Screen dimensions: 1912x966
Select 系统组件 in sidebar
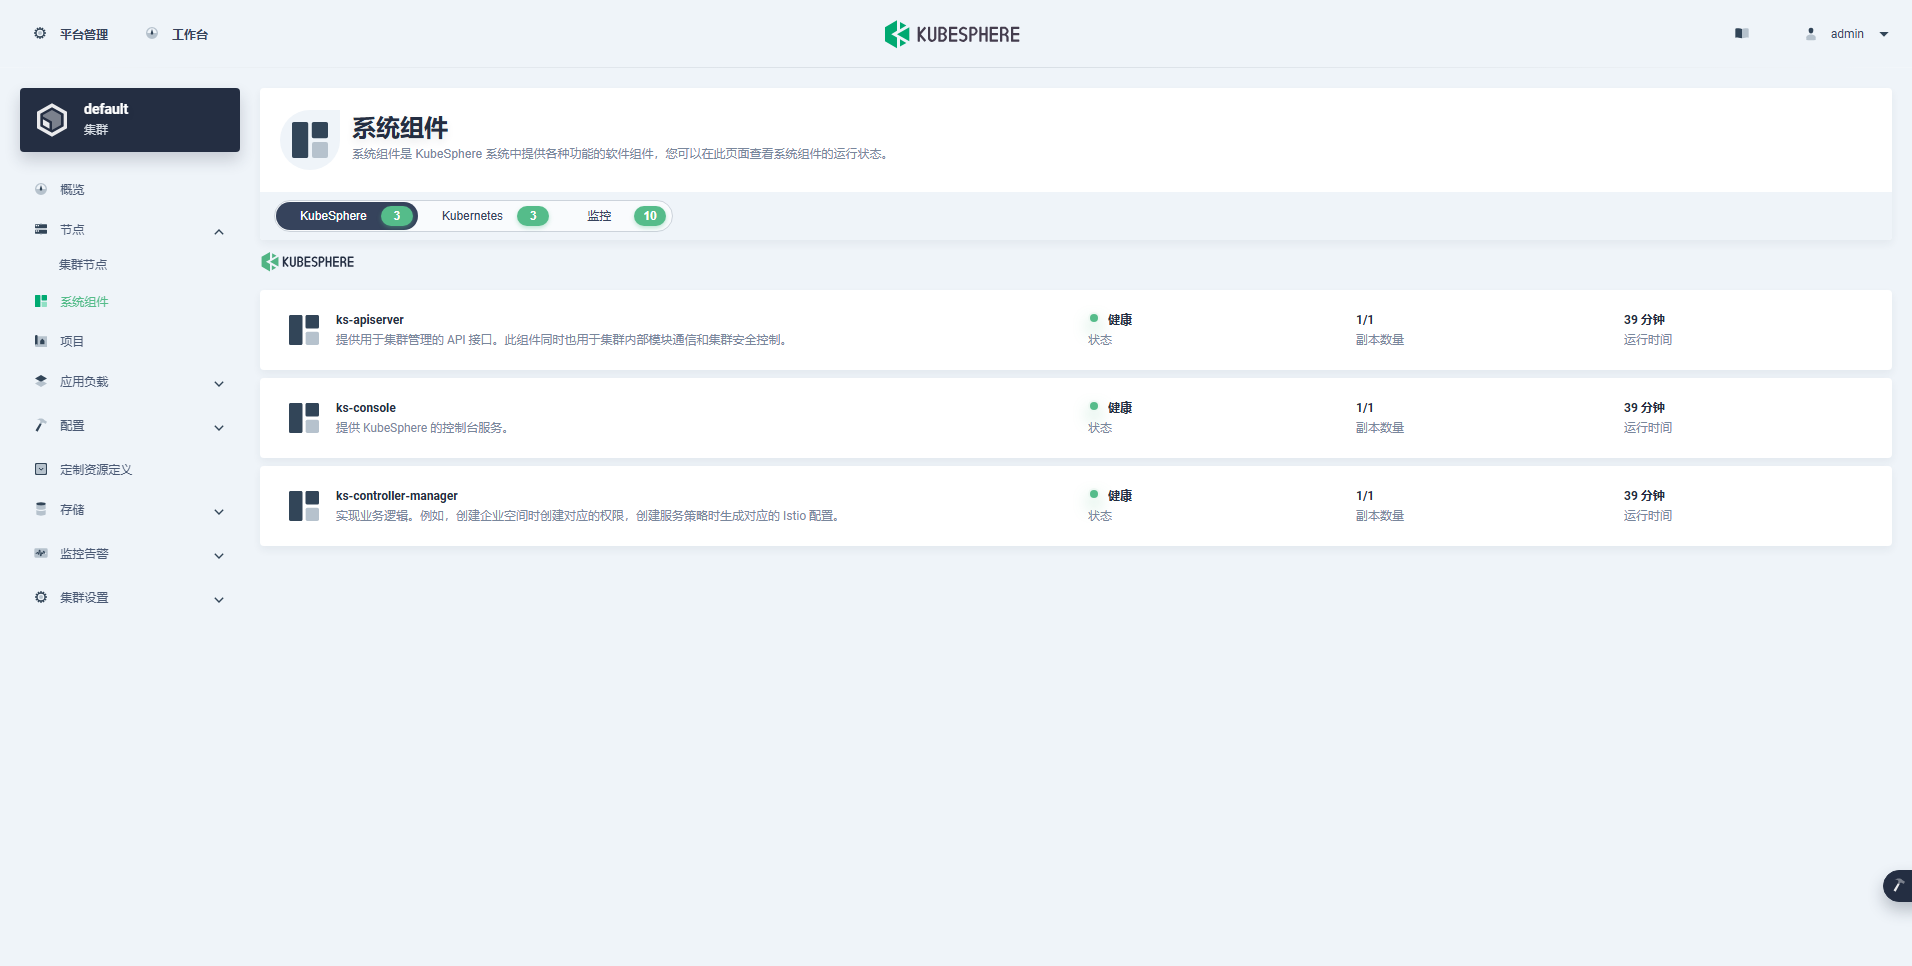(84, 301)
